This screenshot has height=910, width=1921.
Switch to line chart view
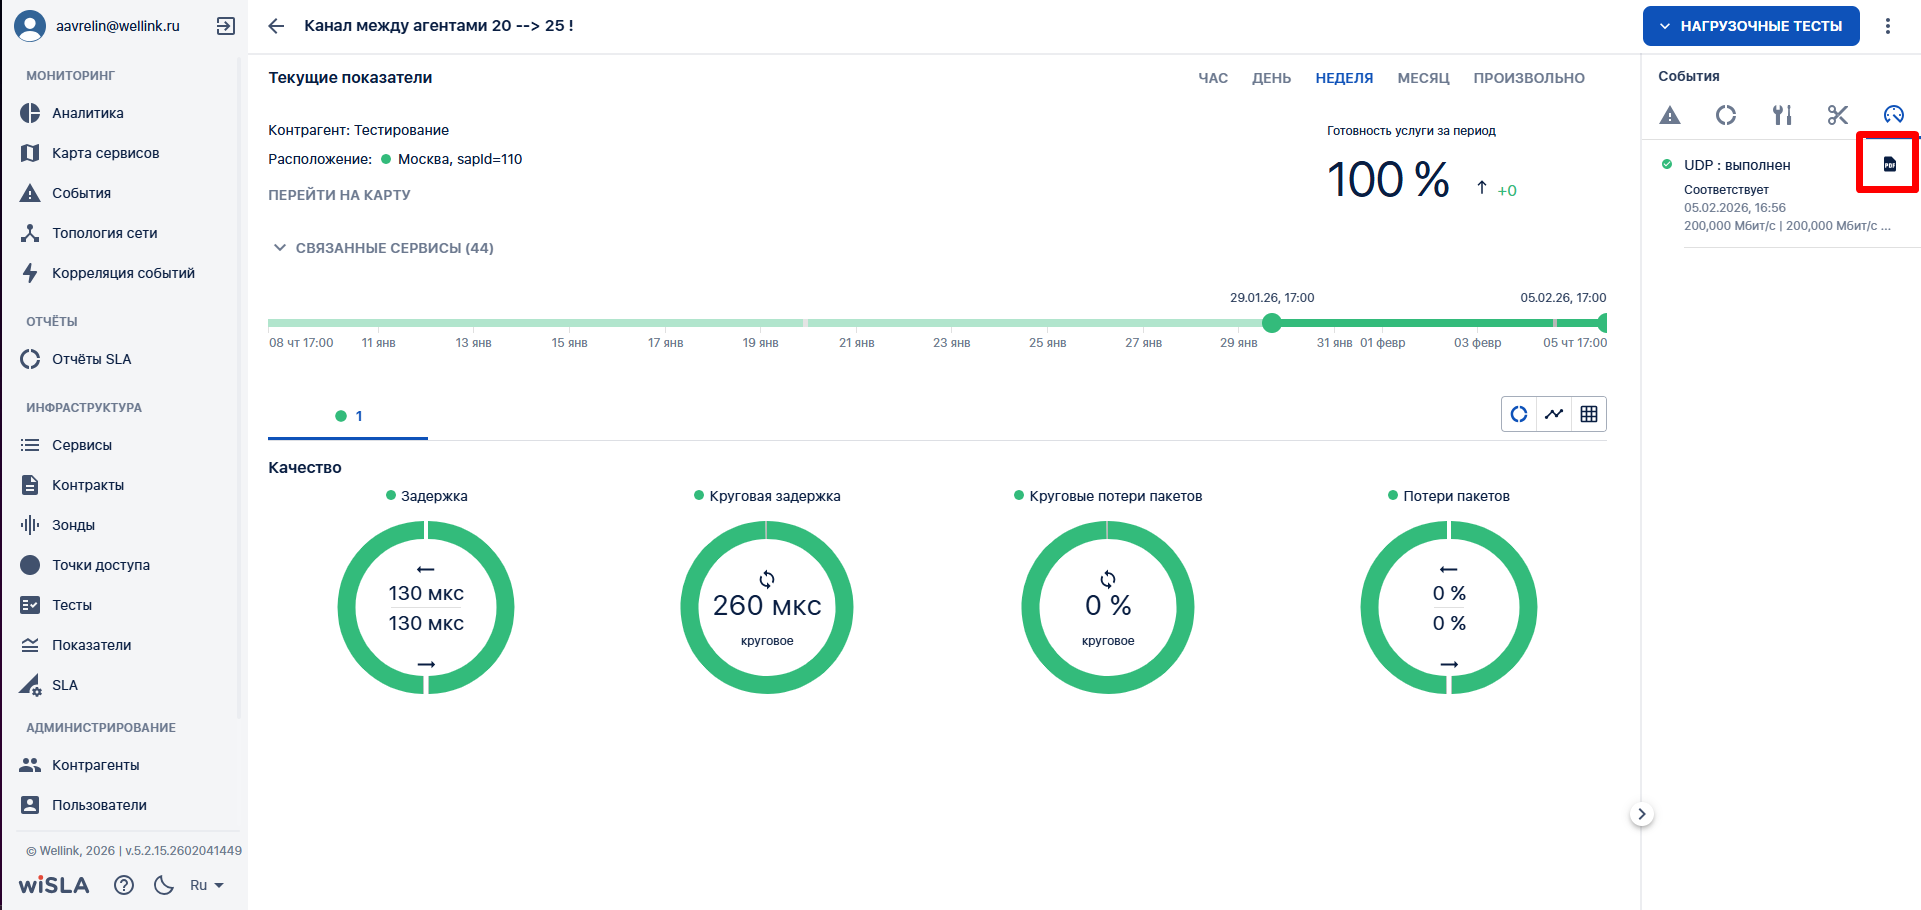(1554, 414)
